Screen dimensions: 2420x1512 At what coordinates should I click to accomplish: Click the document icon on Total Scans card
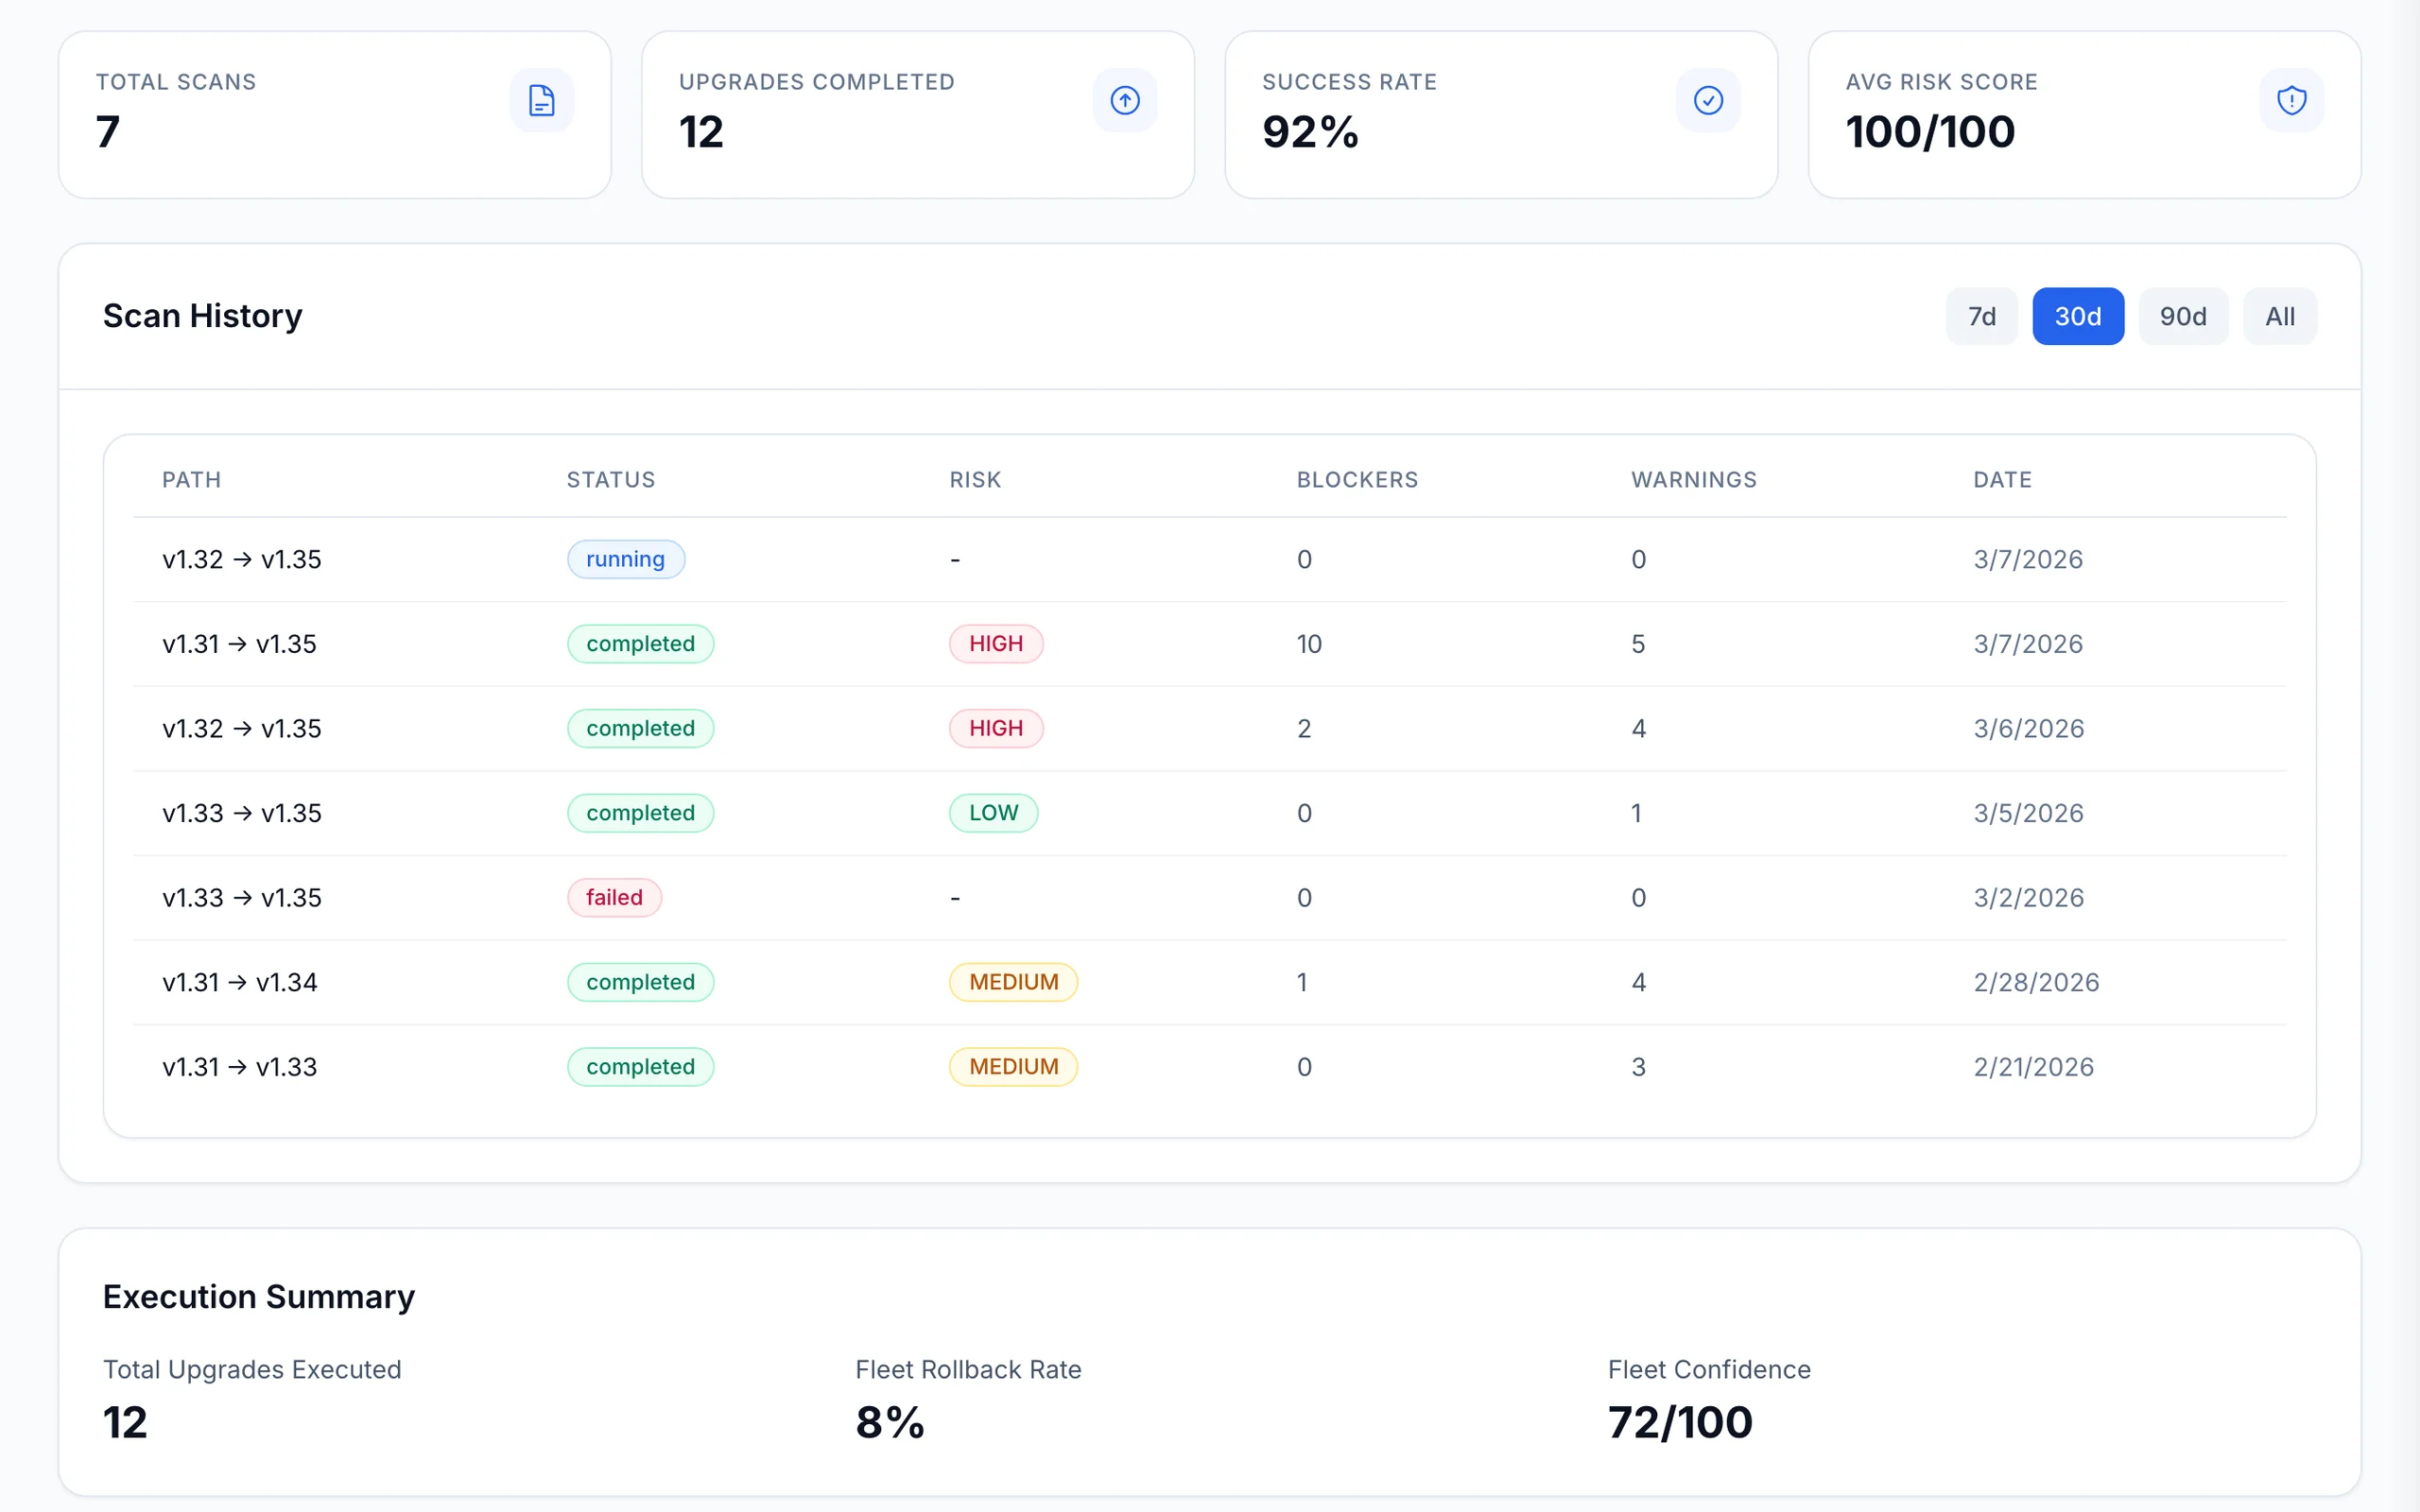click(x=542, y=100)
